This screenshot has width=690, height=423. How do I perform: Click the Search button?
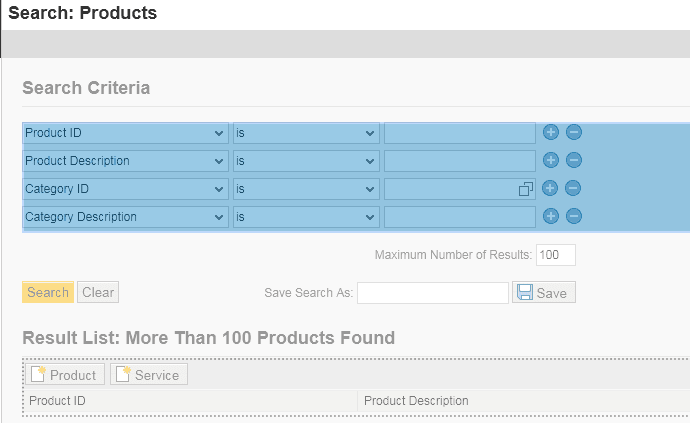[x=48, y=292]
